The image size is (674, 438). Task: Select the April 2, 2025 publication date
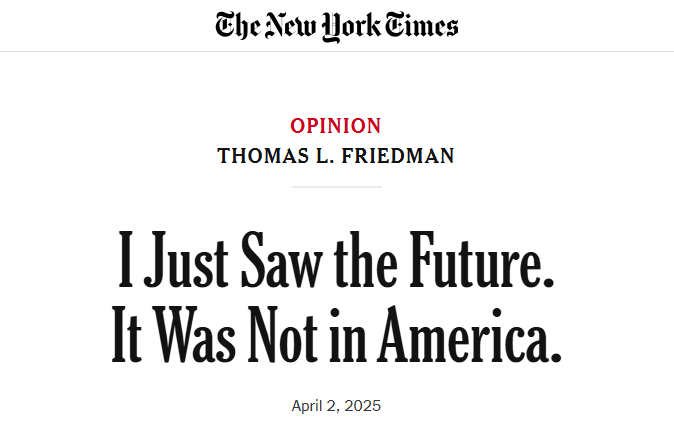[x=336, y=406]
